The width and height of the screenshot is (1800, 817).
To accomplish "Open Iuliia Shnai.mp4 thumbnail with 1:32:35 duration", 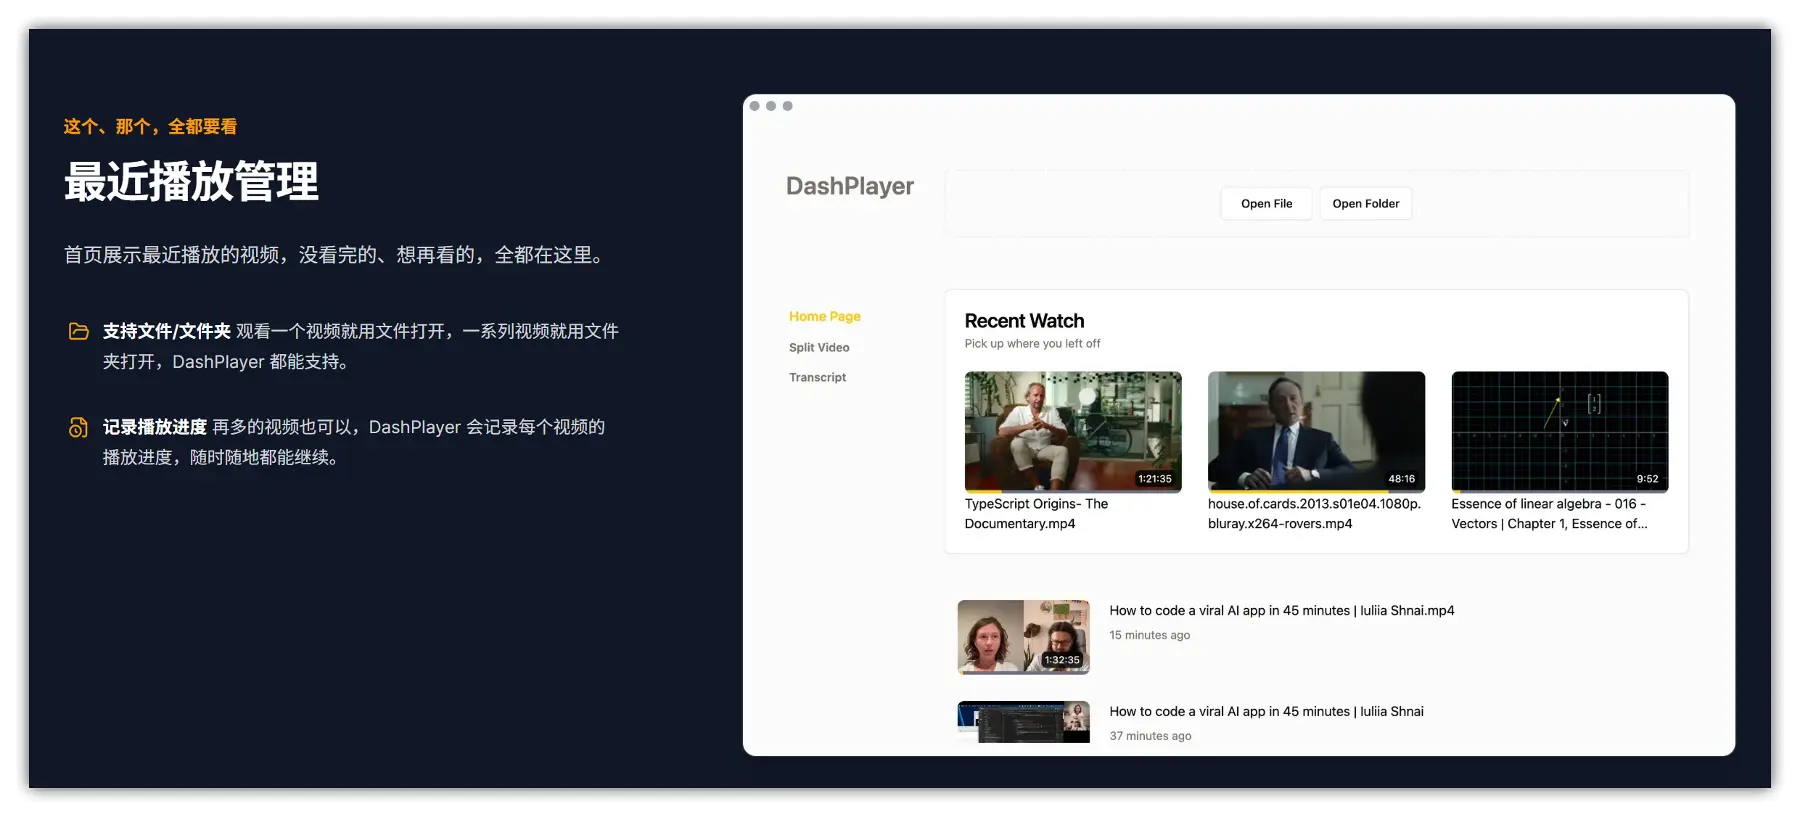I will coord(1023,637).
